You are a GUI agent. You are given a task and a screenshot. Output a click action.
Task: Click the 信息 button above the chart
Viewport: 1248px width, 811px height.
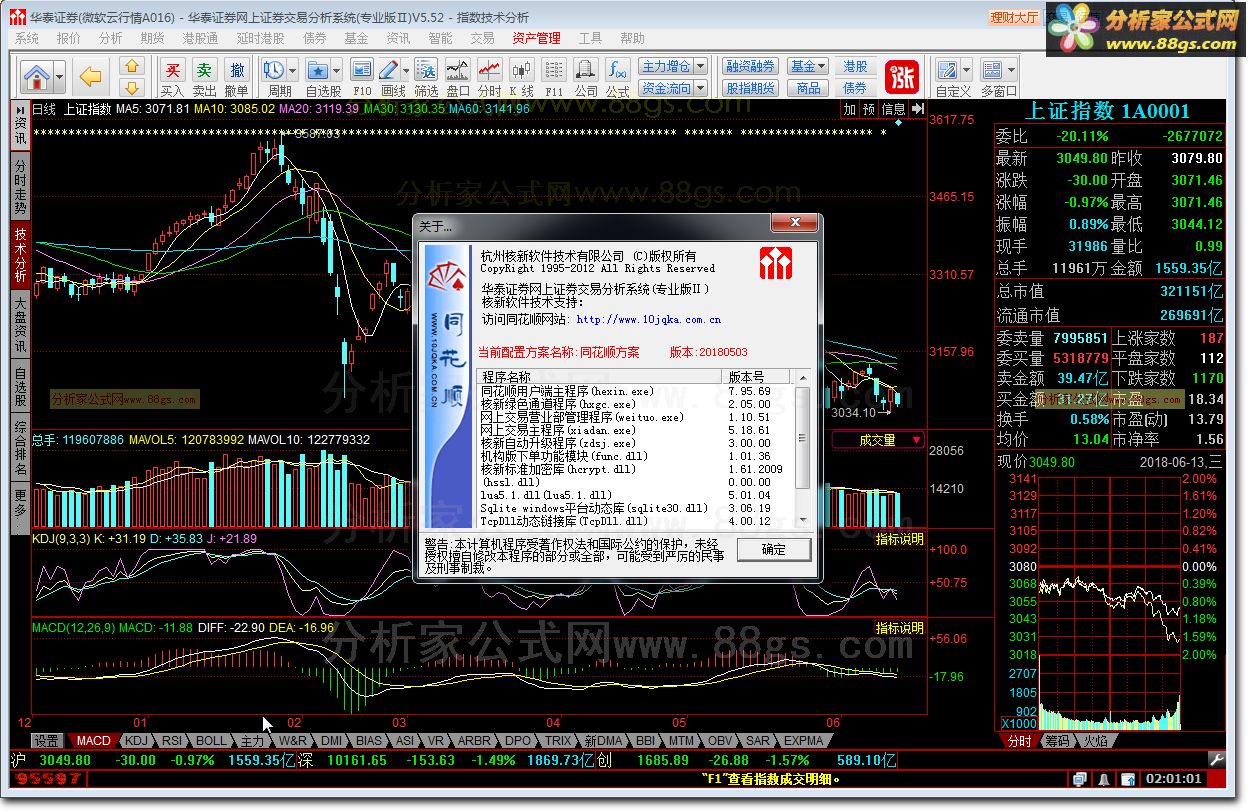[893, 109]
